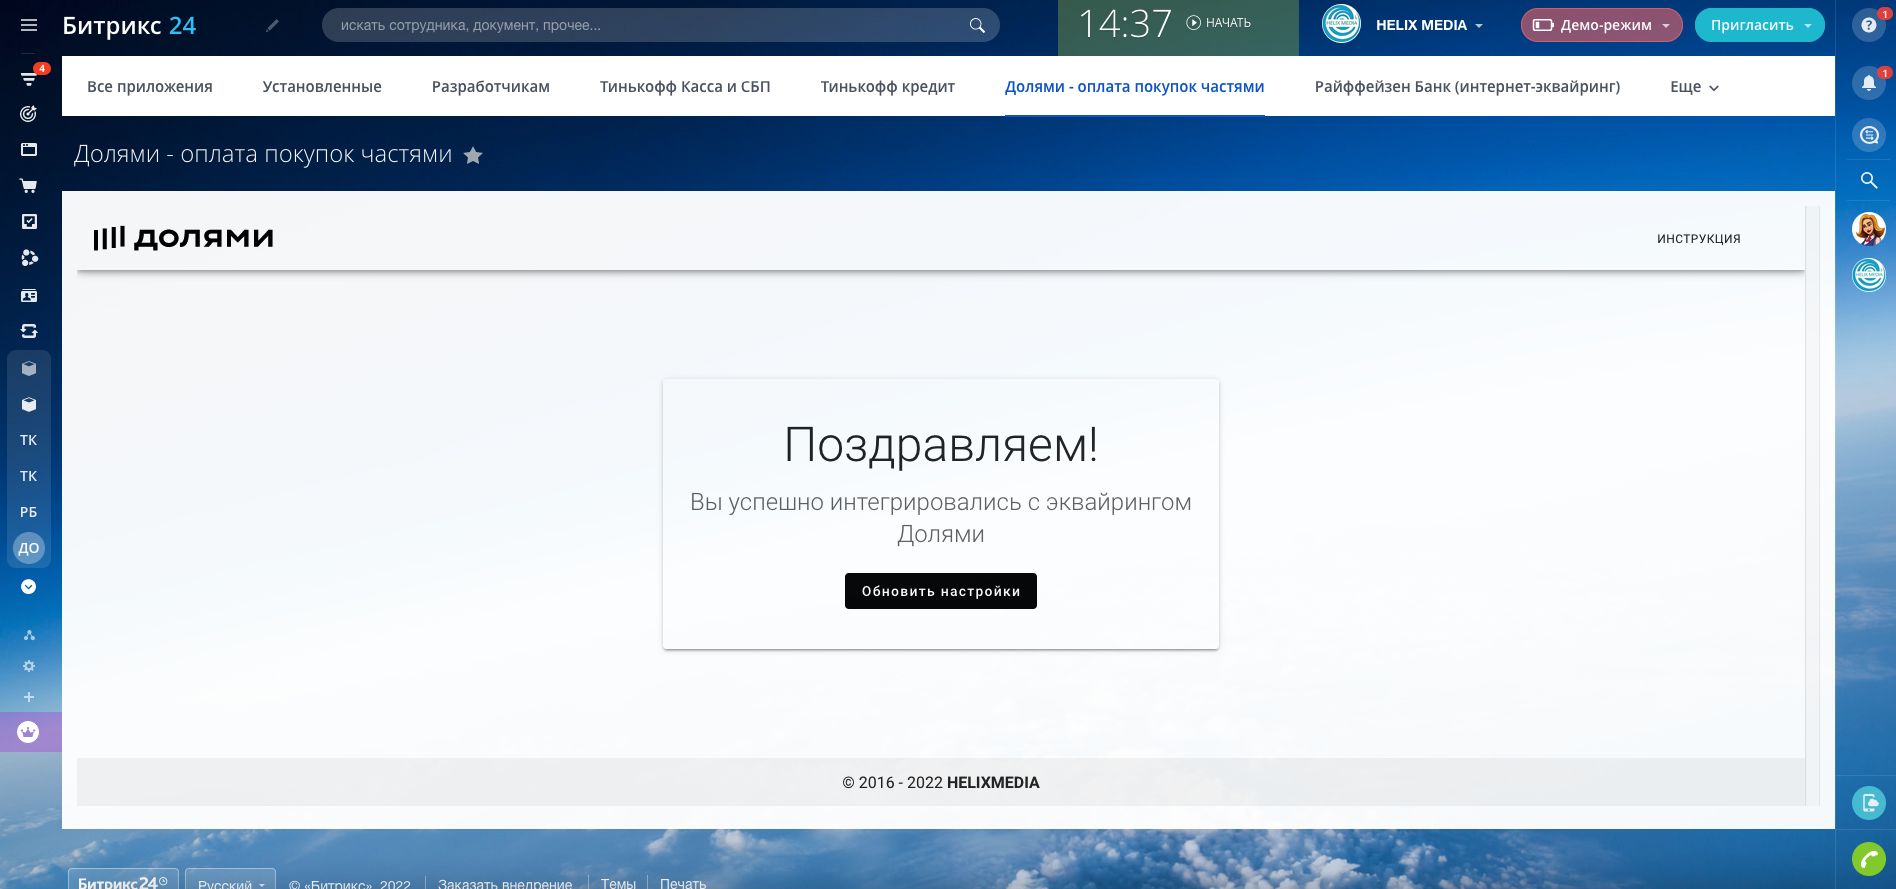Click the mobile app cloud icon bottom right
The height and width of the screenshot is (889, 1896).
pyautogui.click(x=1868, y=803)
